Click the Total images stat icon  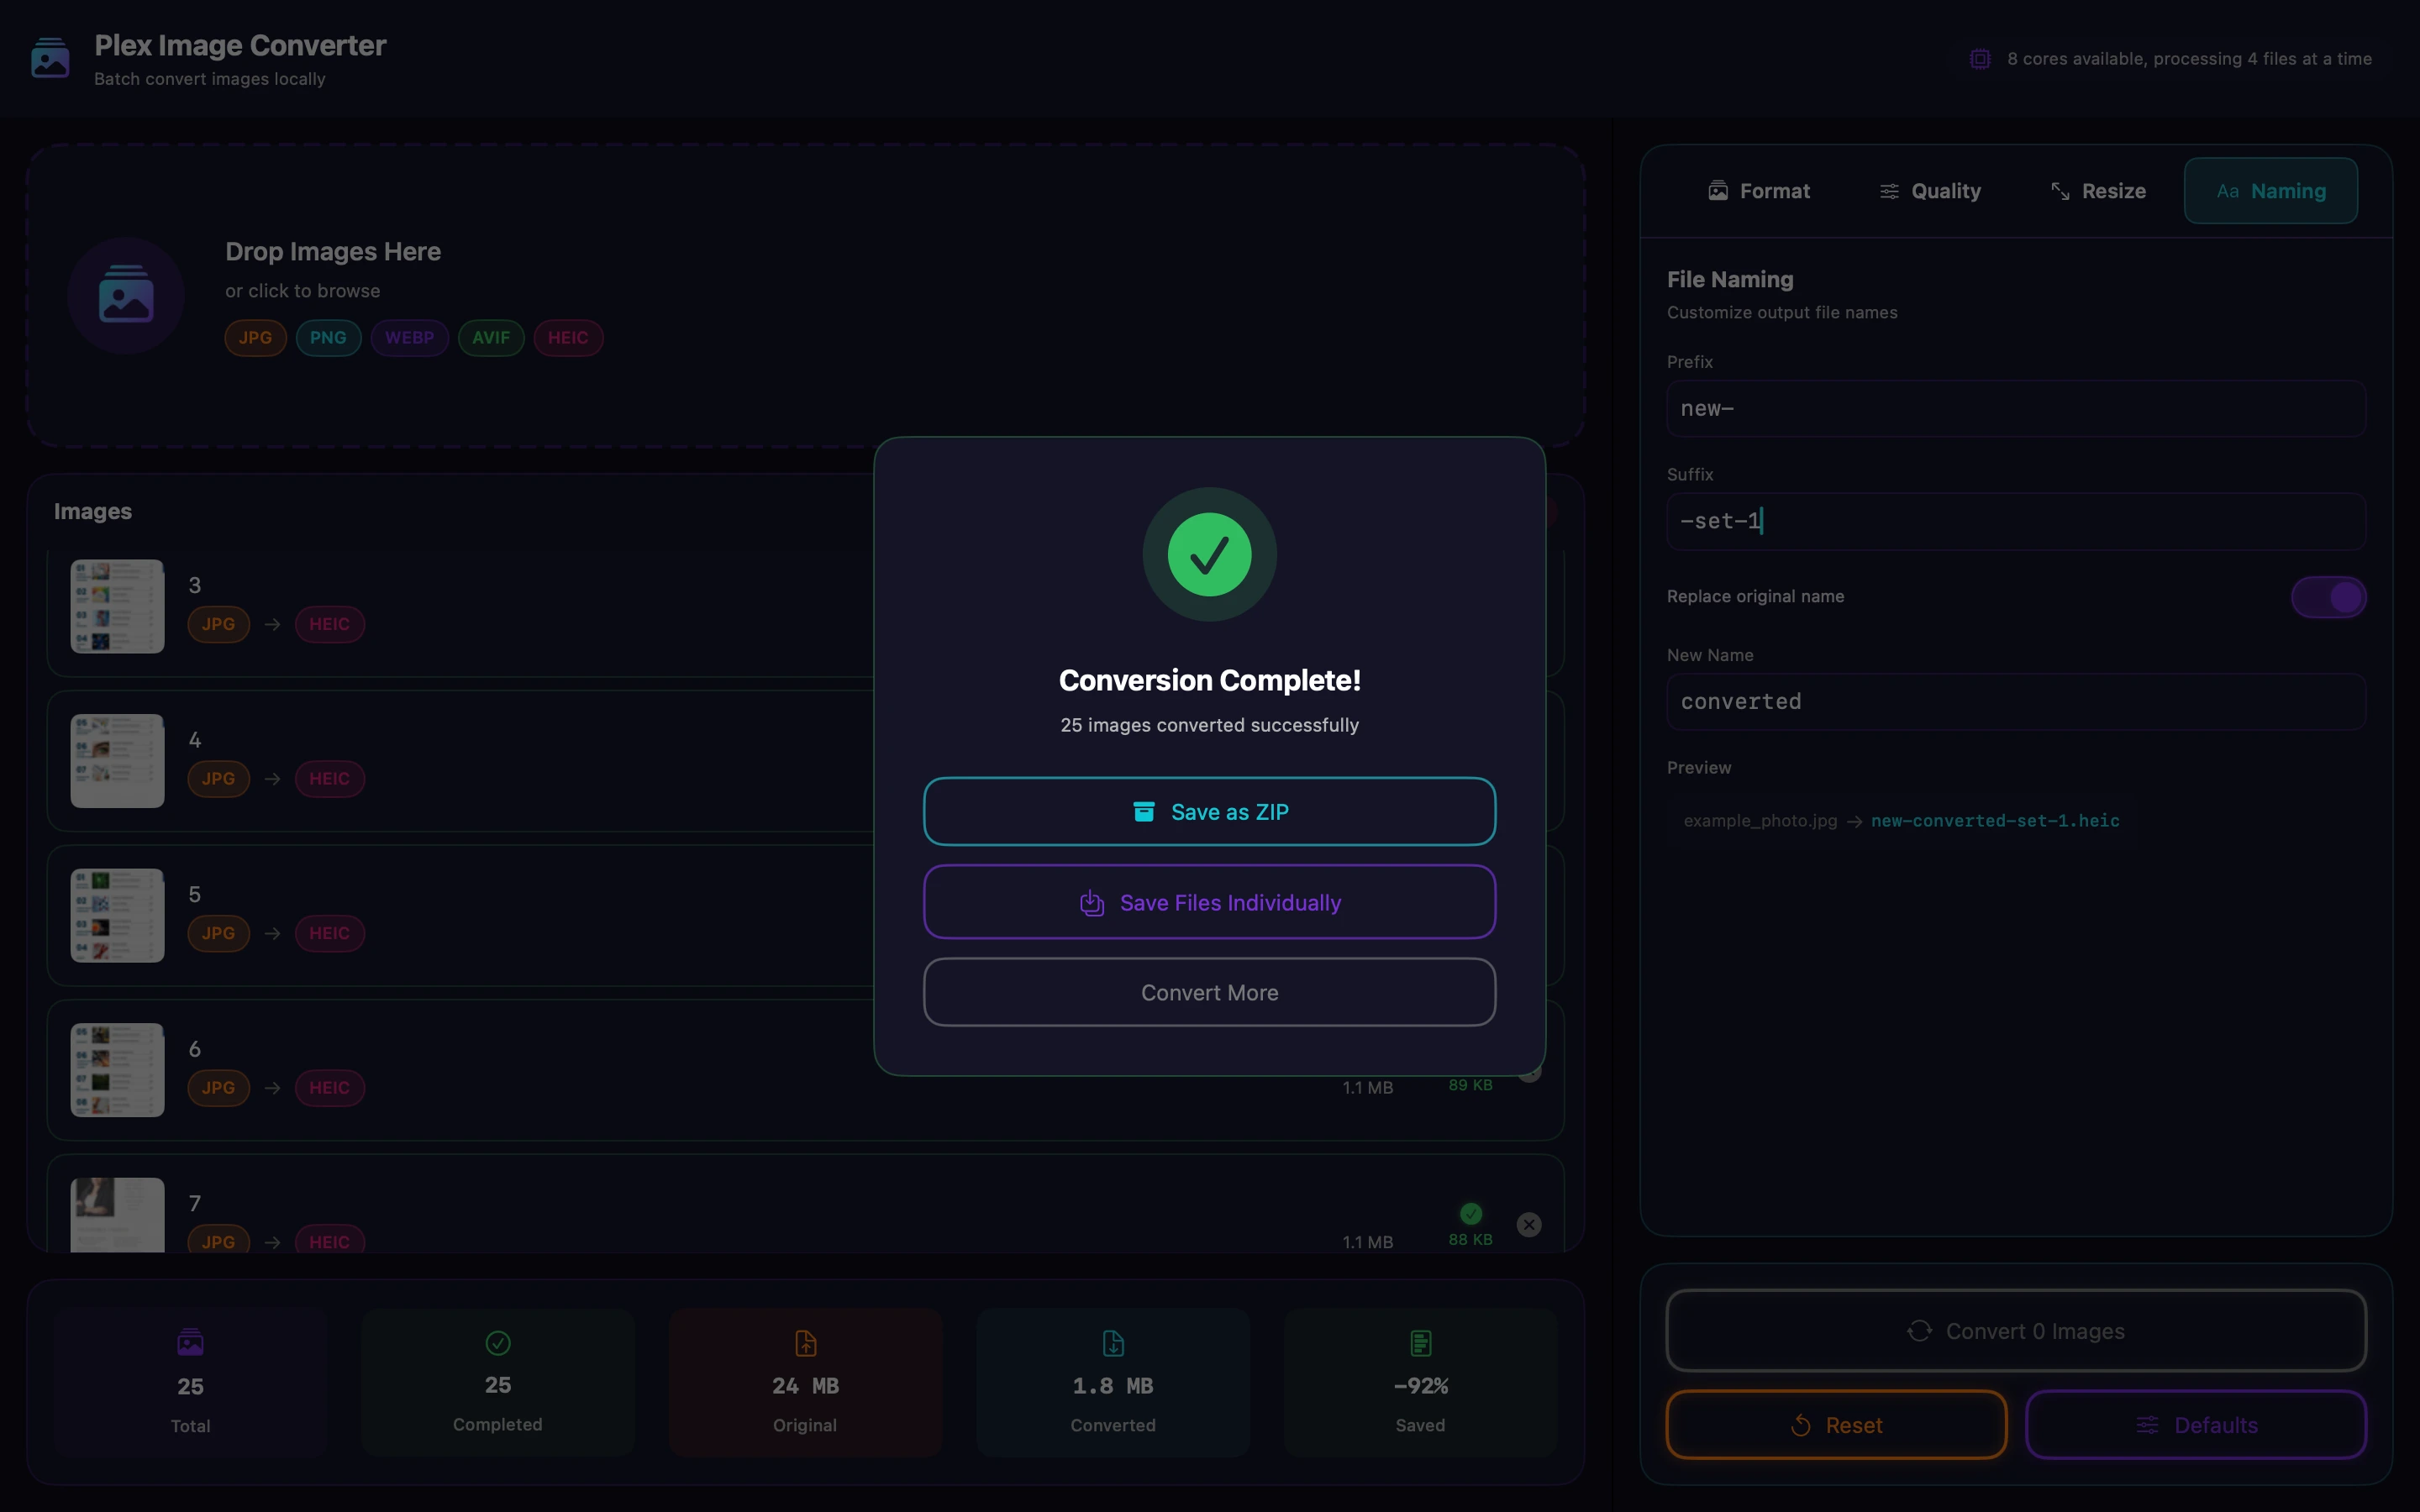(x=190, y=1343)
